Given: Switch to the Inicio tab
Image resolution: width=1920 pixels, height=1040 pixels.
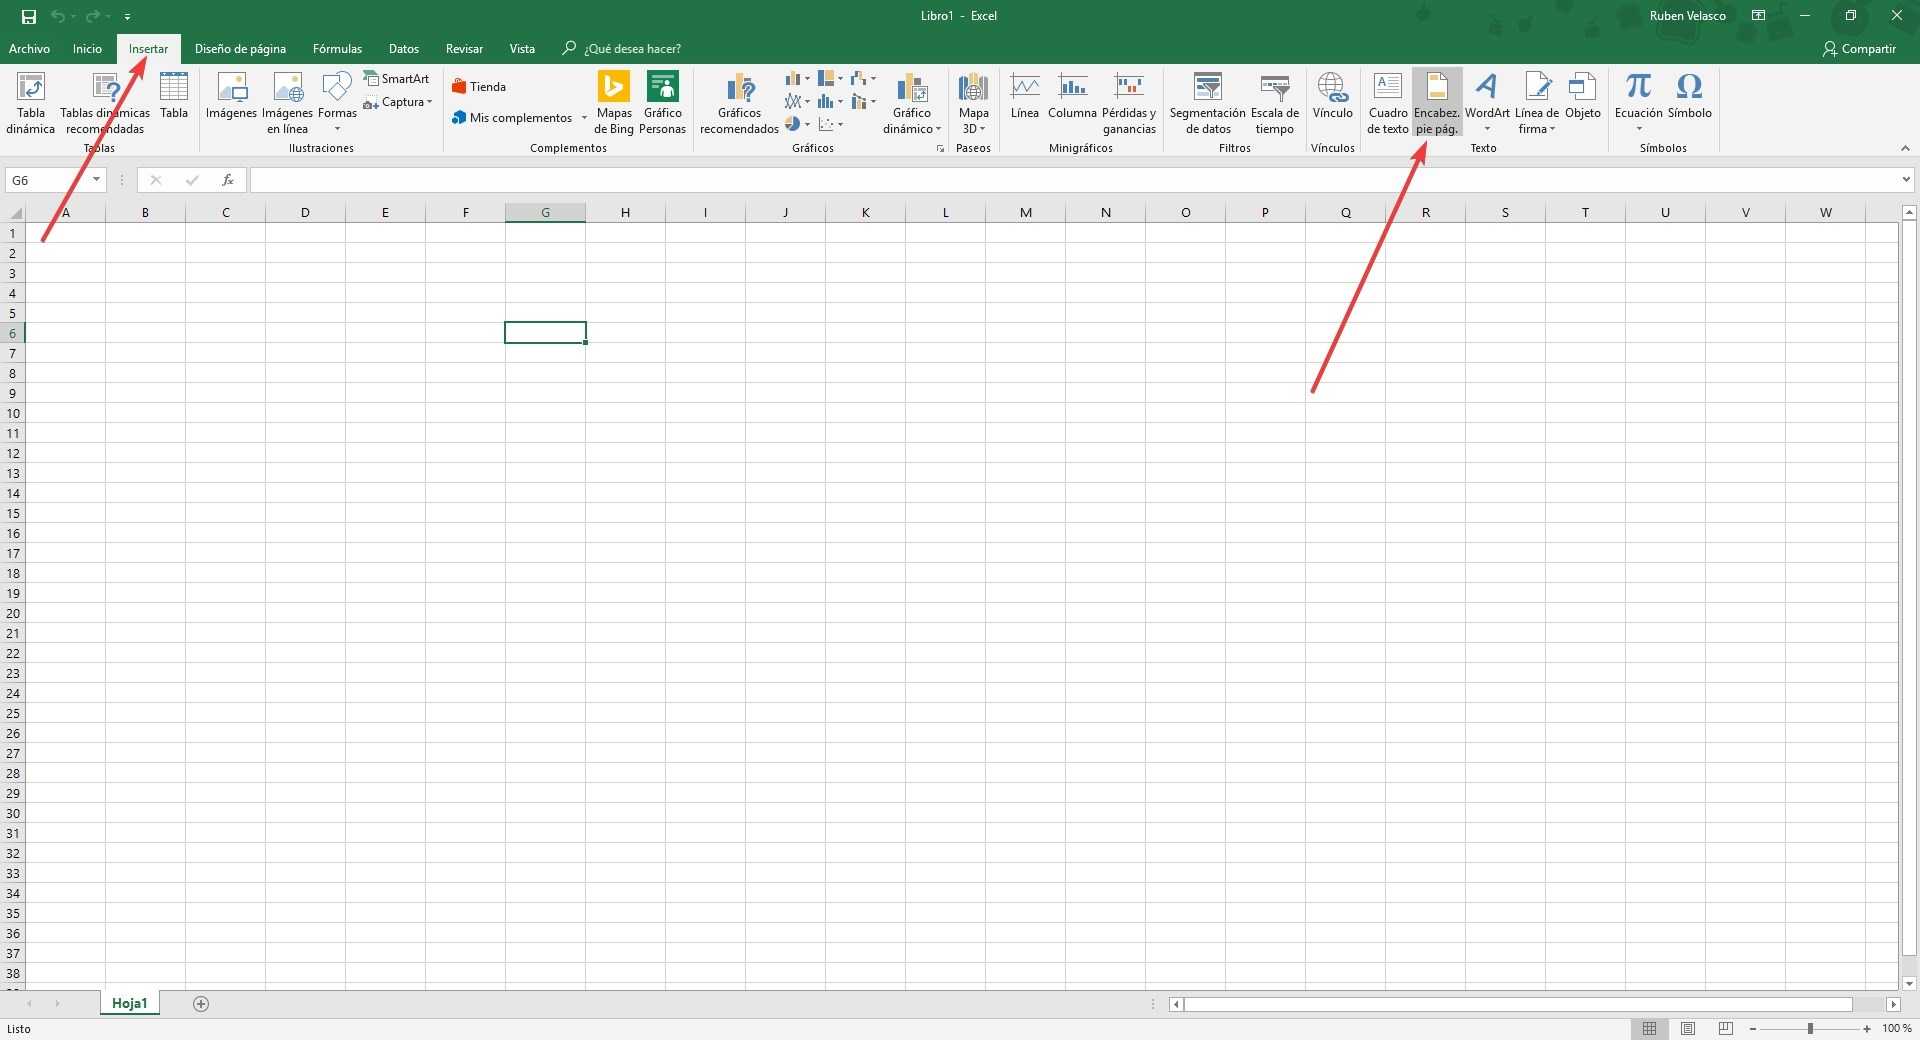Looking at the screenshot, I should [x=87, y=48].
